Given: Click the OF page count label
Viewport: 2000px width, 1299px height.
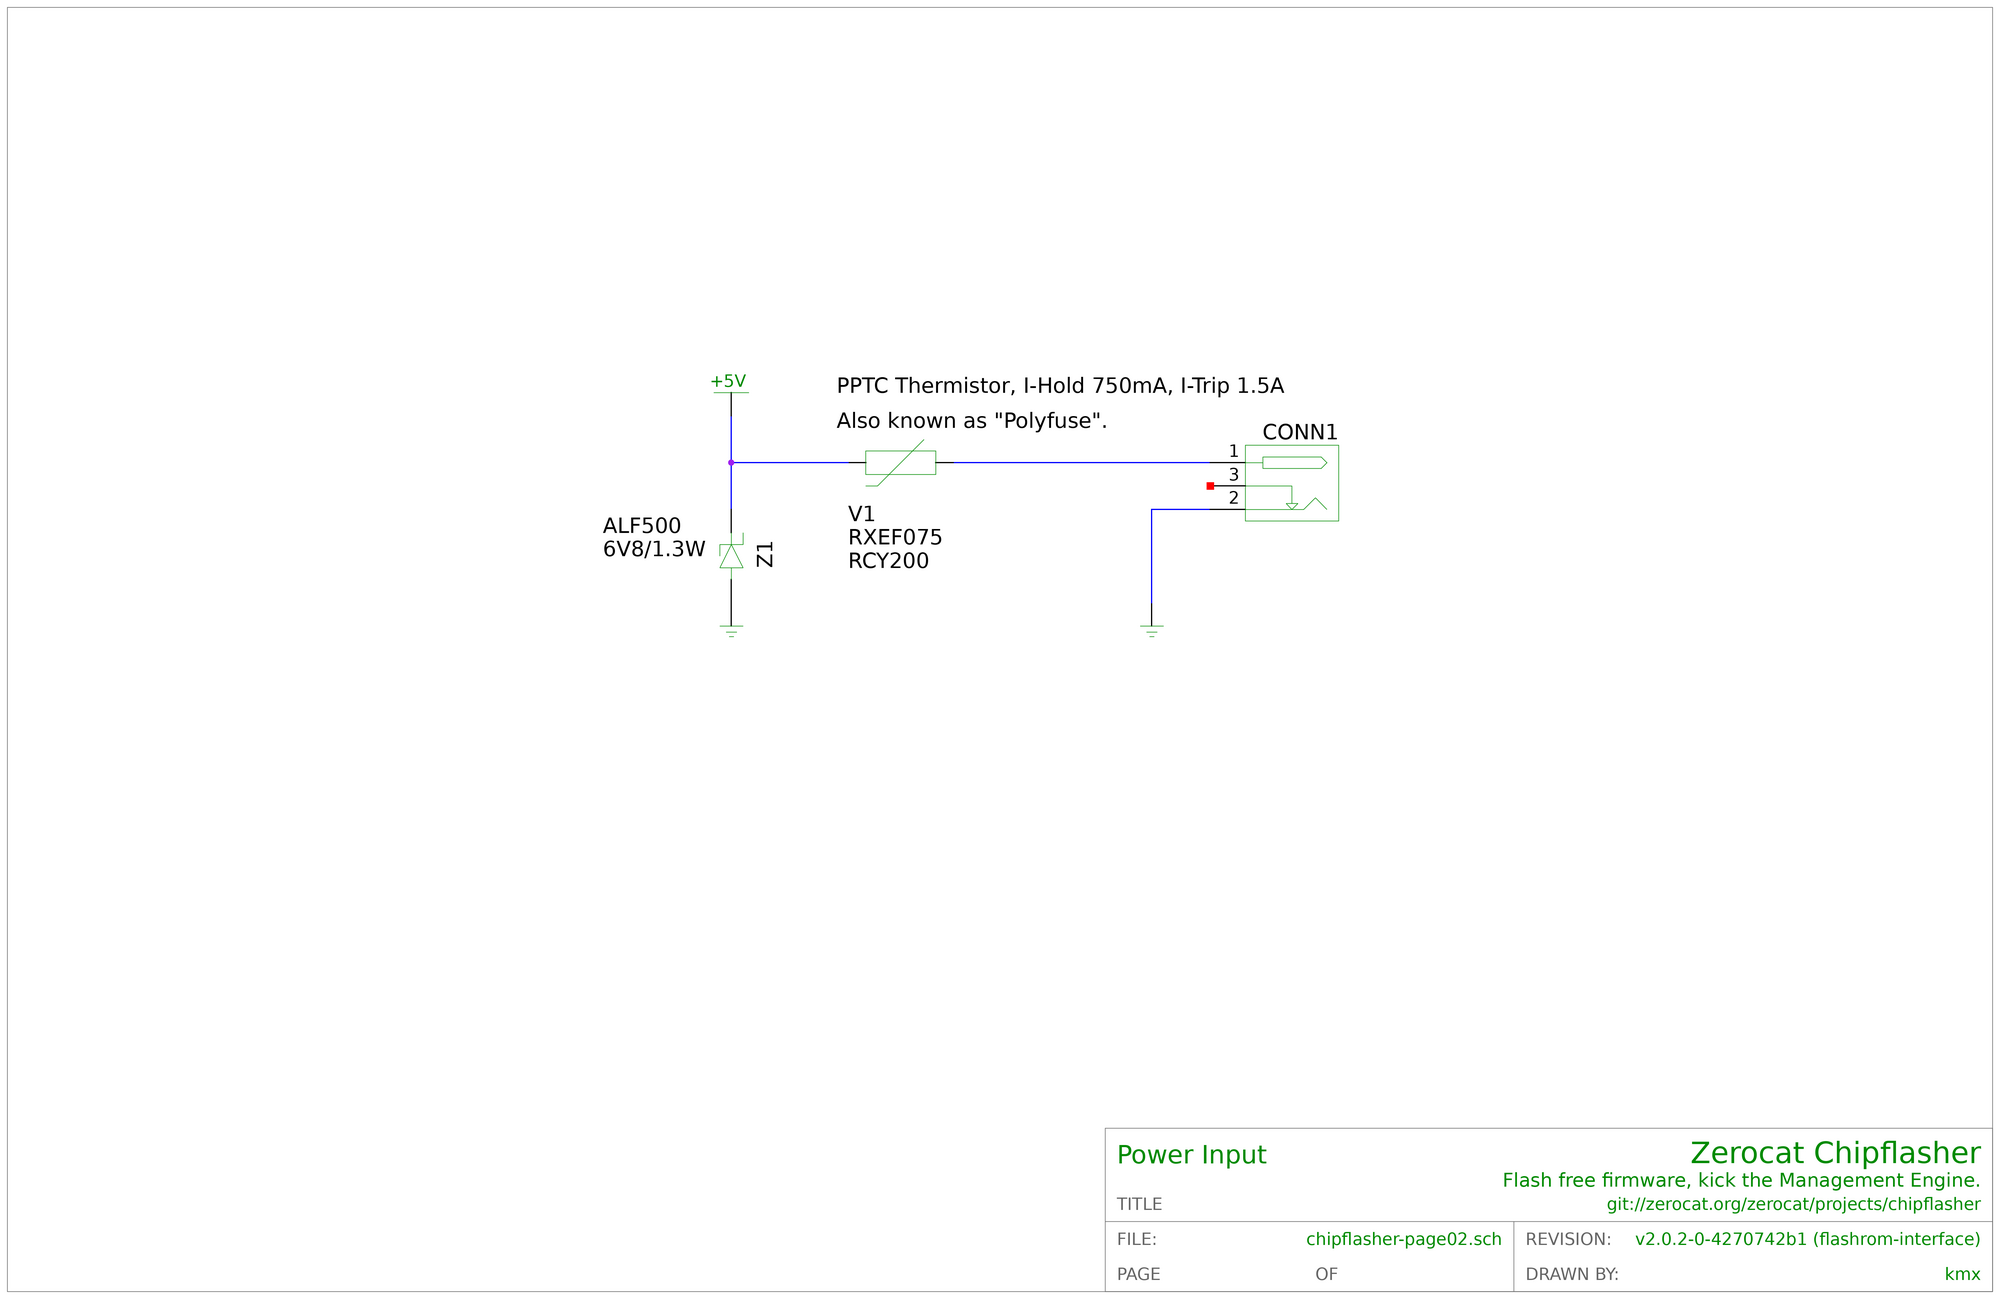Looking at the screenshot, I should click(x=1326, y=1274).
